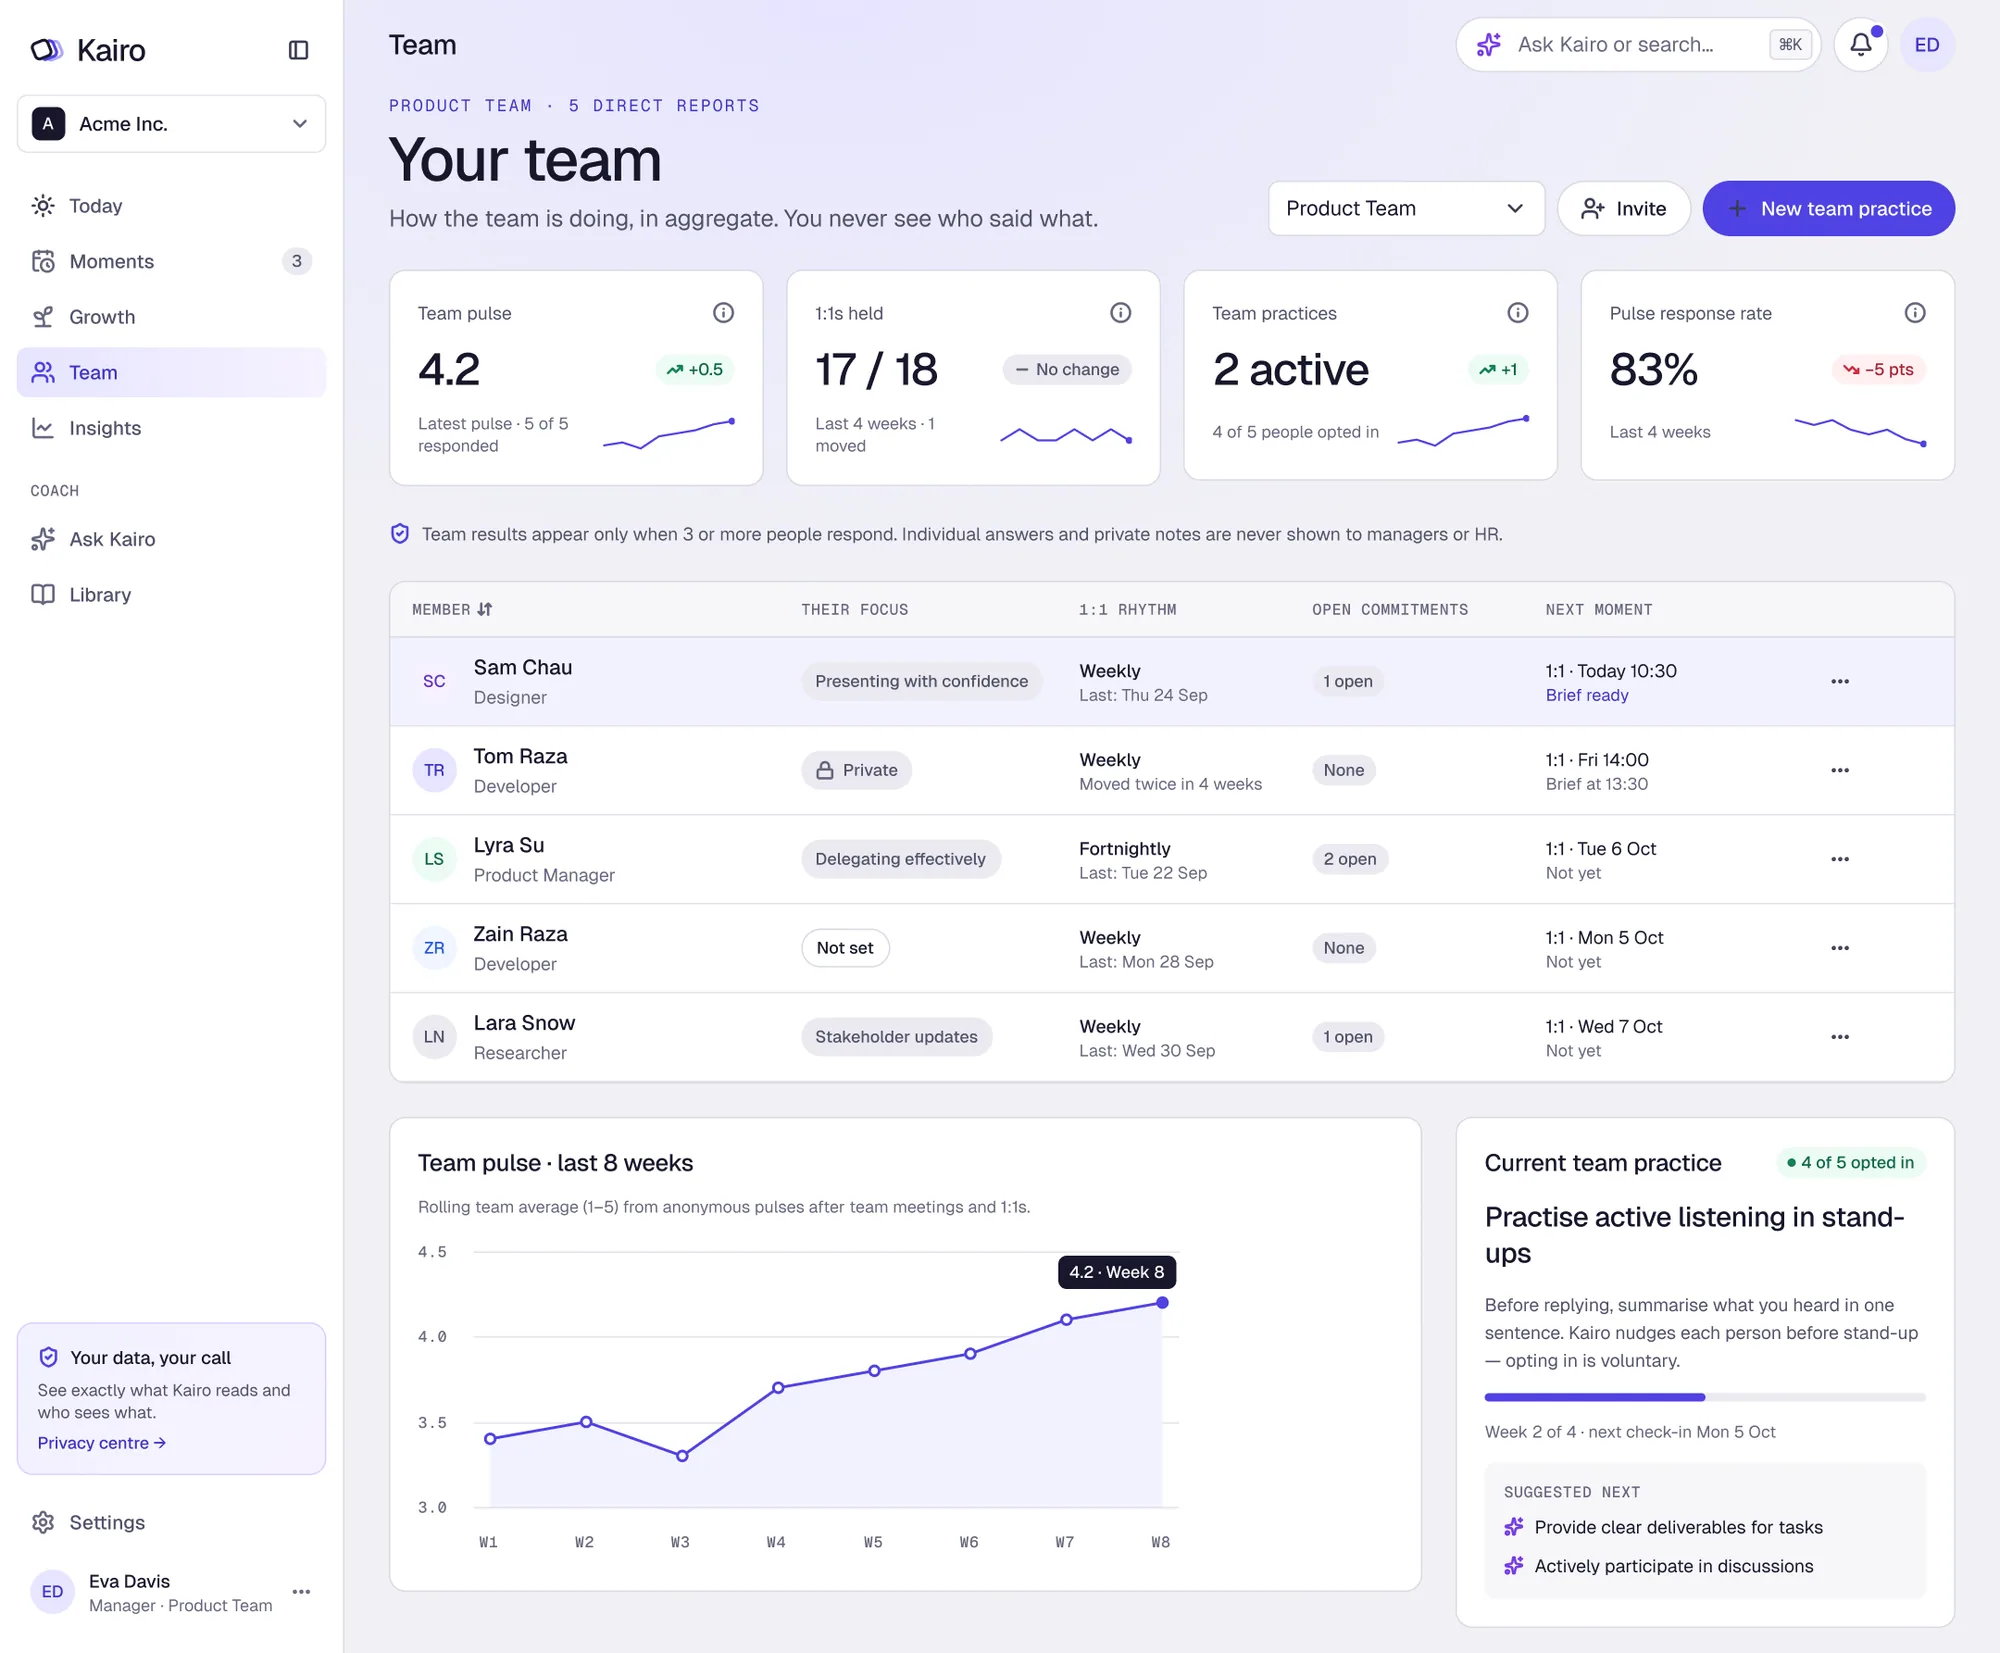Click the sparkle icon beside Provide clear deliverables
Image resolution: width=2000 pixels, height=1653 pixels.
click(x=1514, y=1527)
